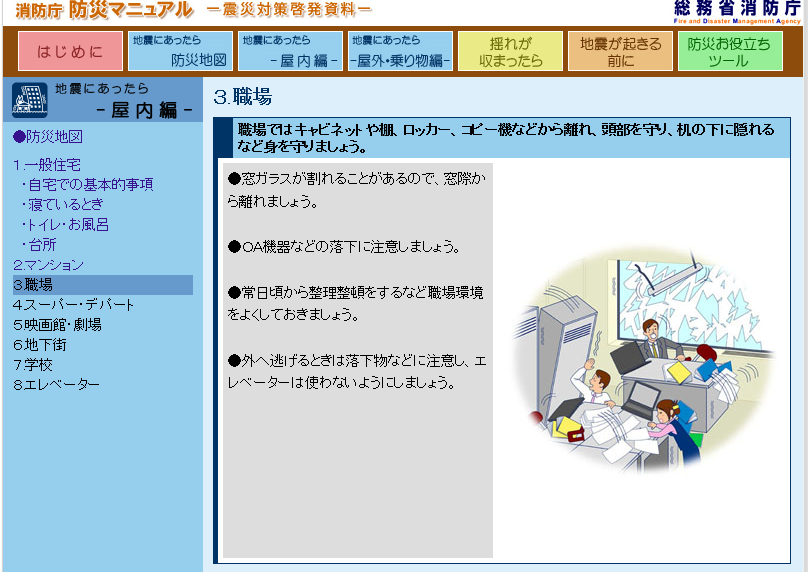The width and height of the screenshot is (808, 572).
Task: Open the 屋内編 top navigation tab
Action: click(290, 51)
